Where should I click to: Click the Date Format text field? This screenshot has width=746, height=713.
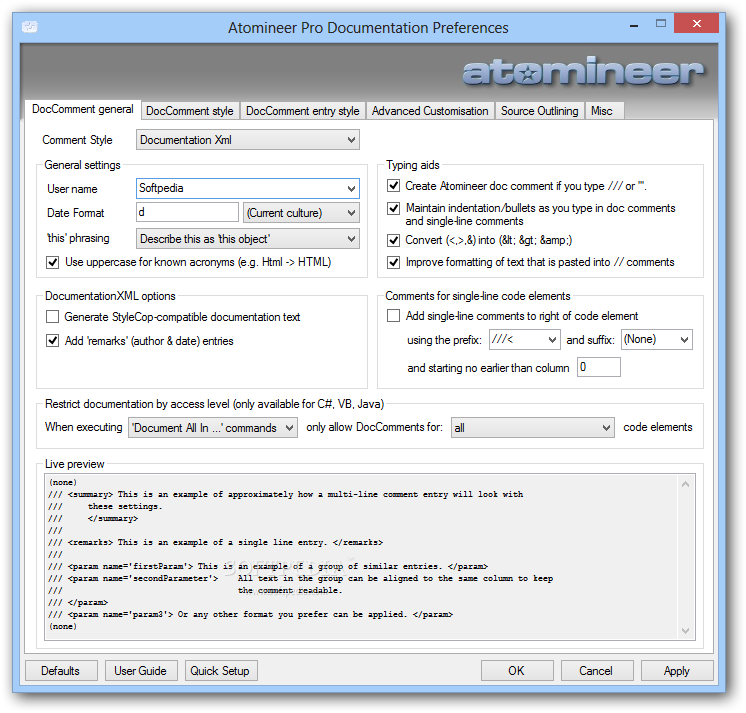pos(187,212)
